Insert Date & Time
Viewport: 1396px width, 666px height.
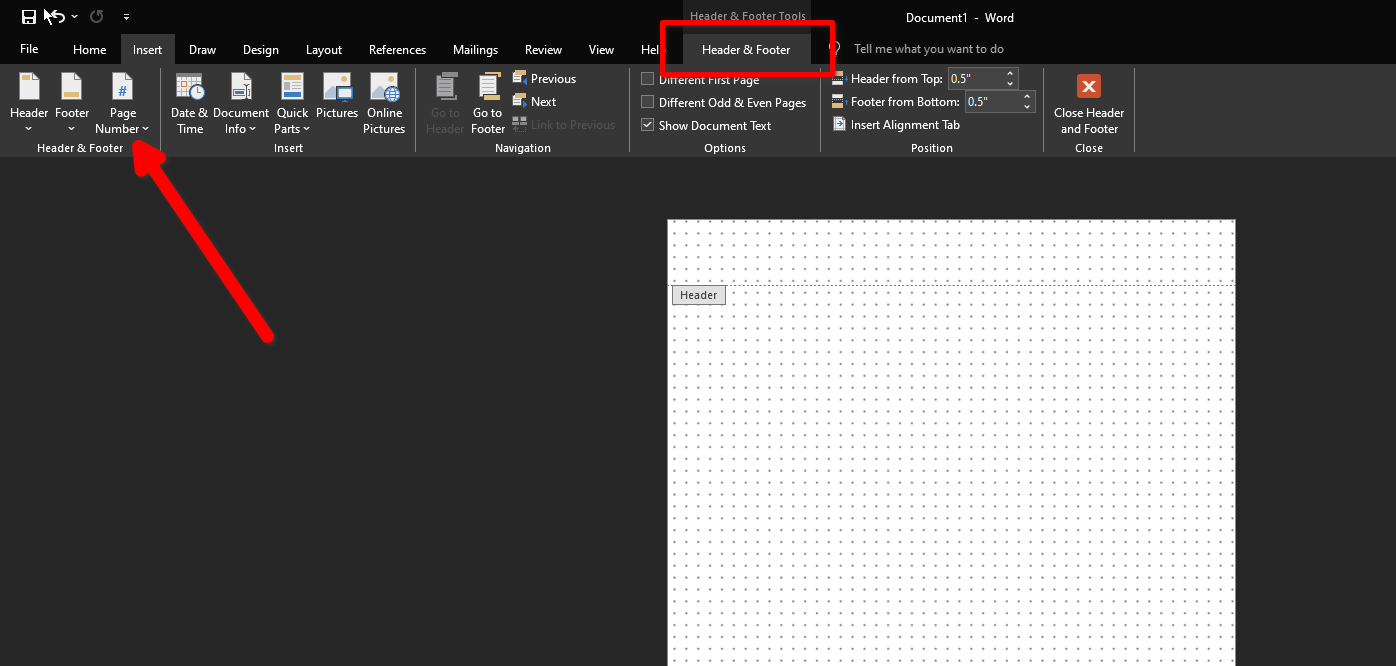pos(189,104)
